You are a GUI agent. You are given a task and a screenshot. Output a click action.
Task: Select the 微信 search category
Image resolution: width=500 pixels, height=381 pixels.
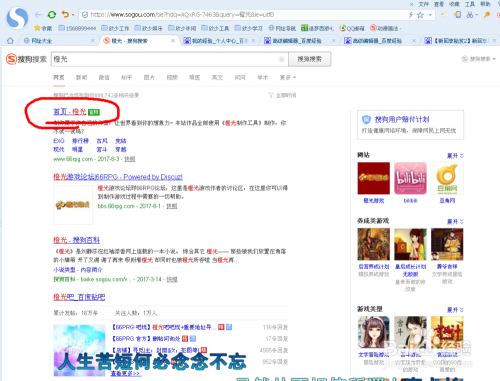[104, 77]
